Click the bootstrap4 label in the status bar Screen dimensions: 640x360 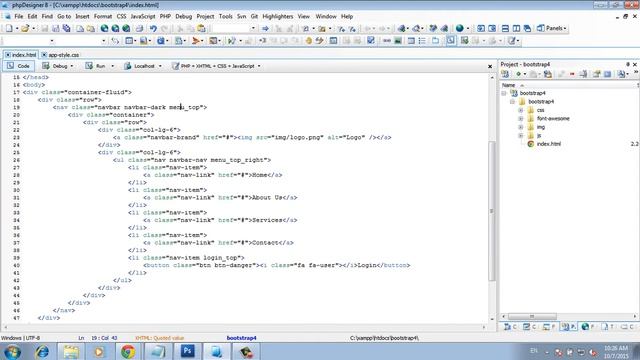242,338
